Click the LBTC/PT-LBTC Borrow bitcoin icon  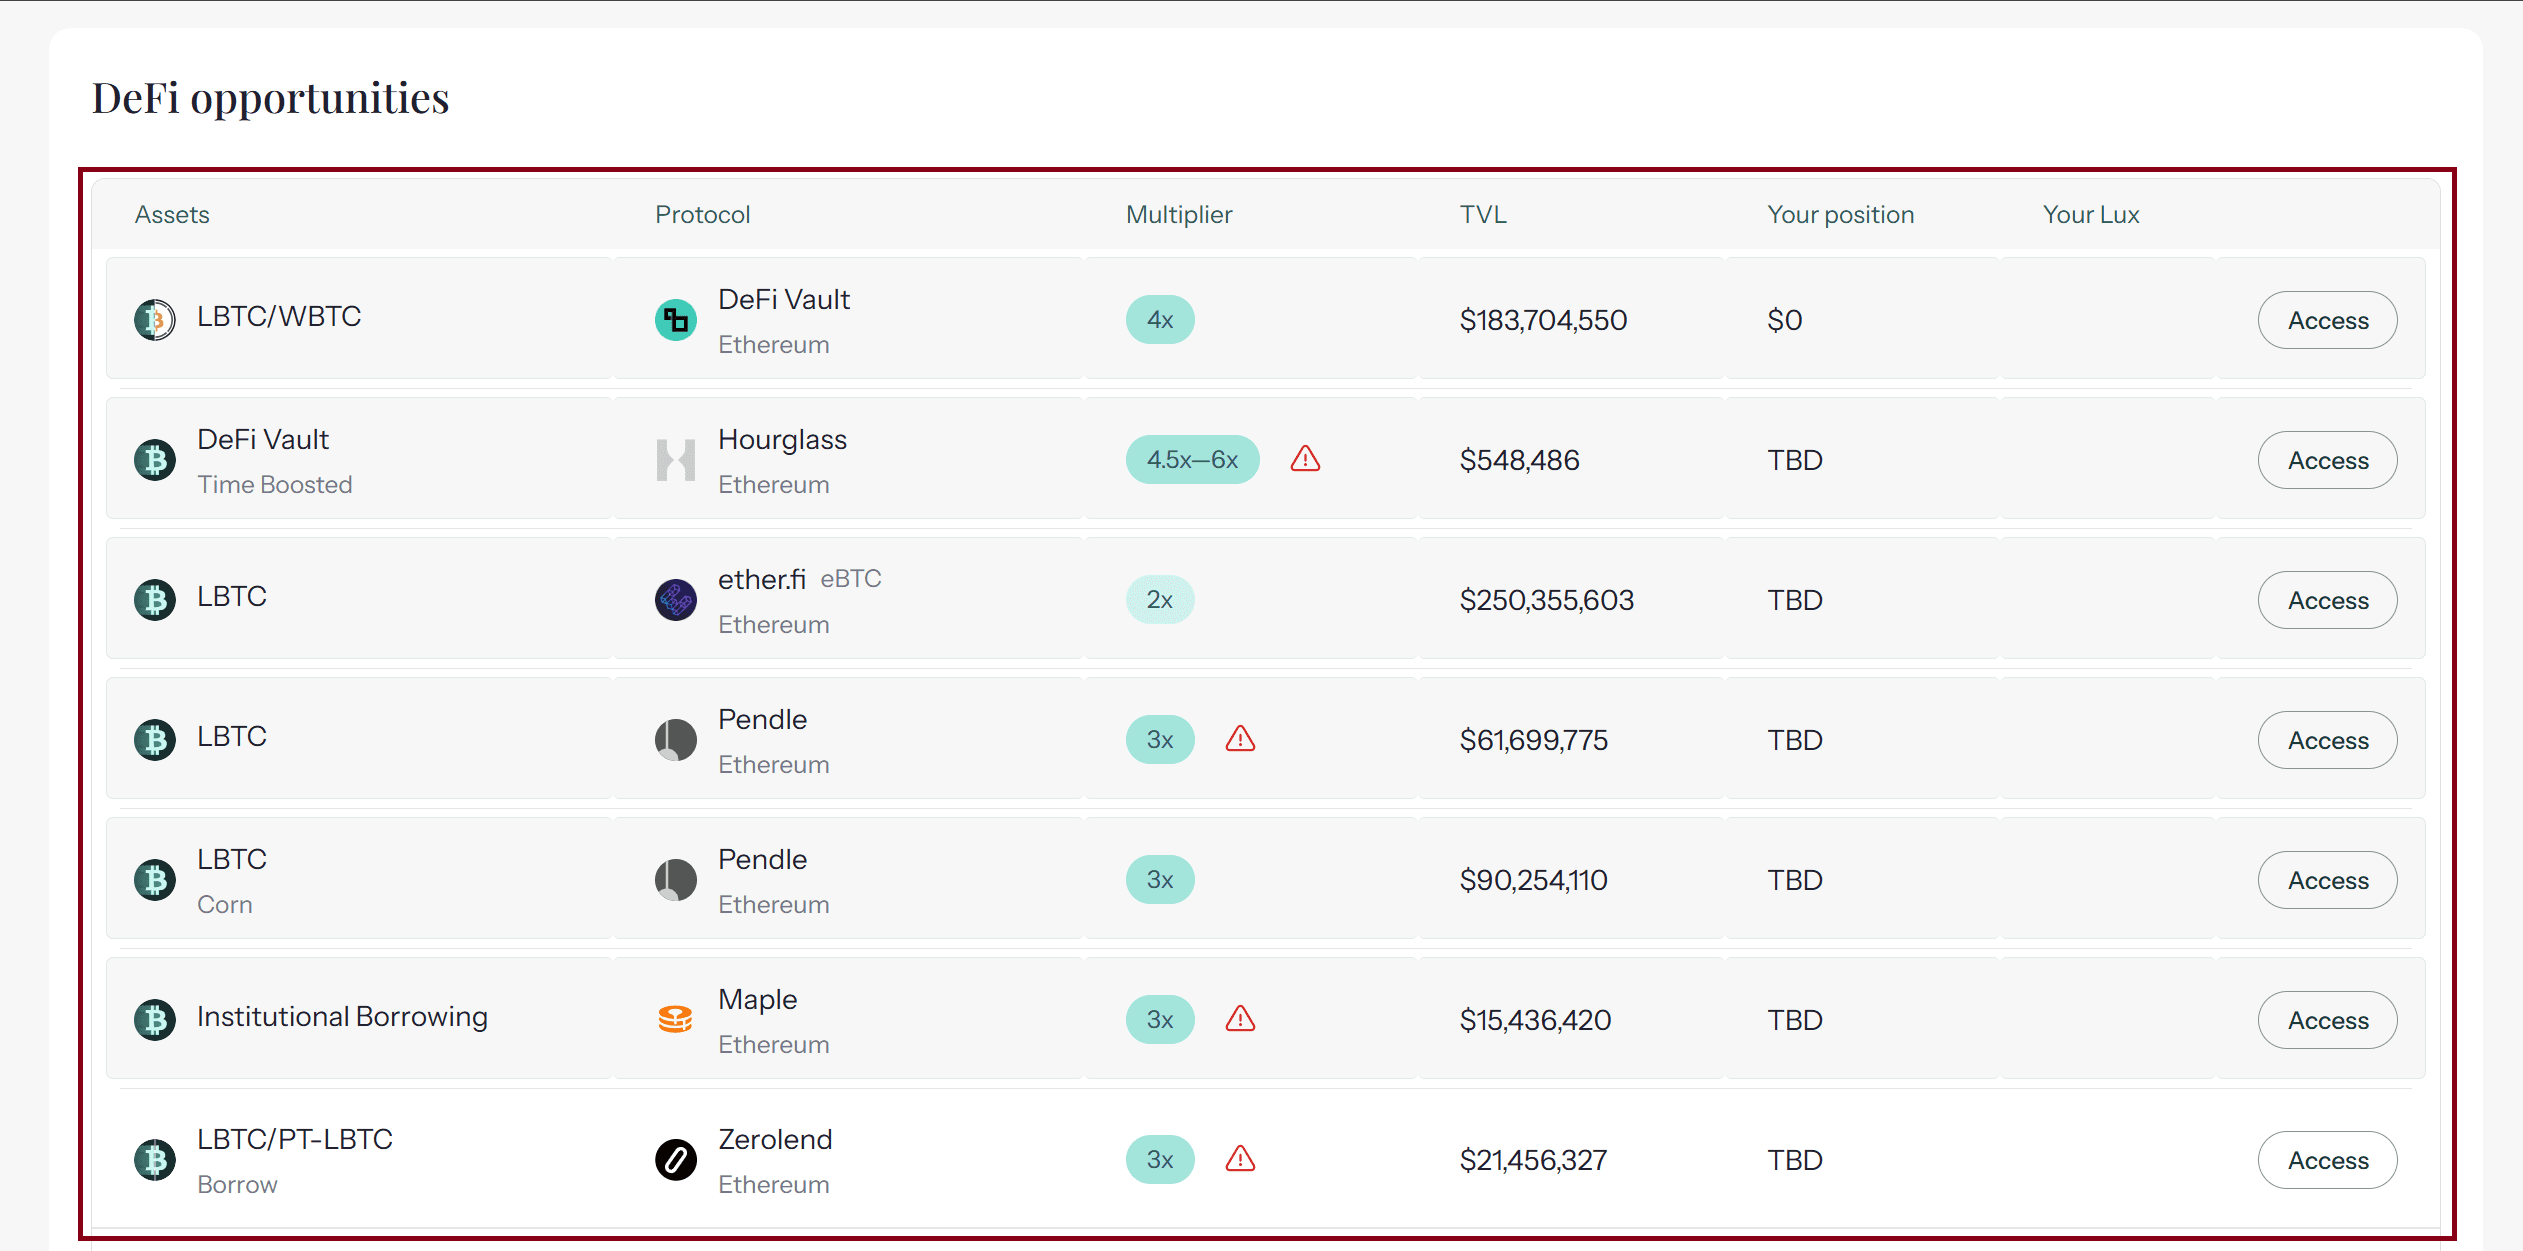point(155,1160)
